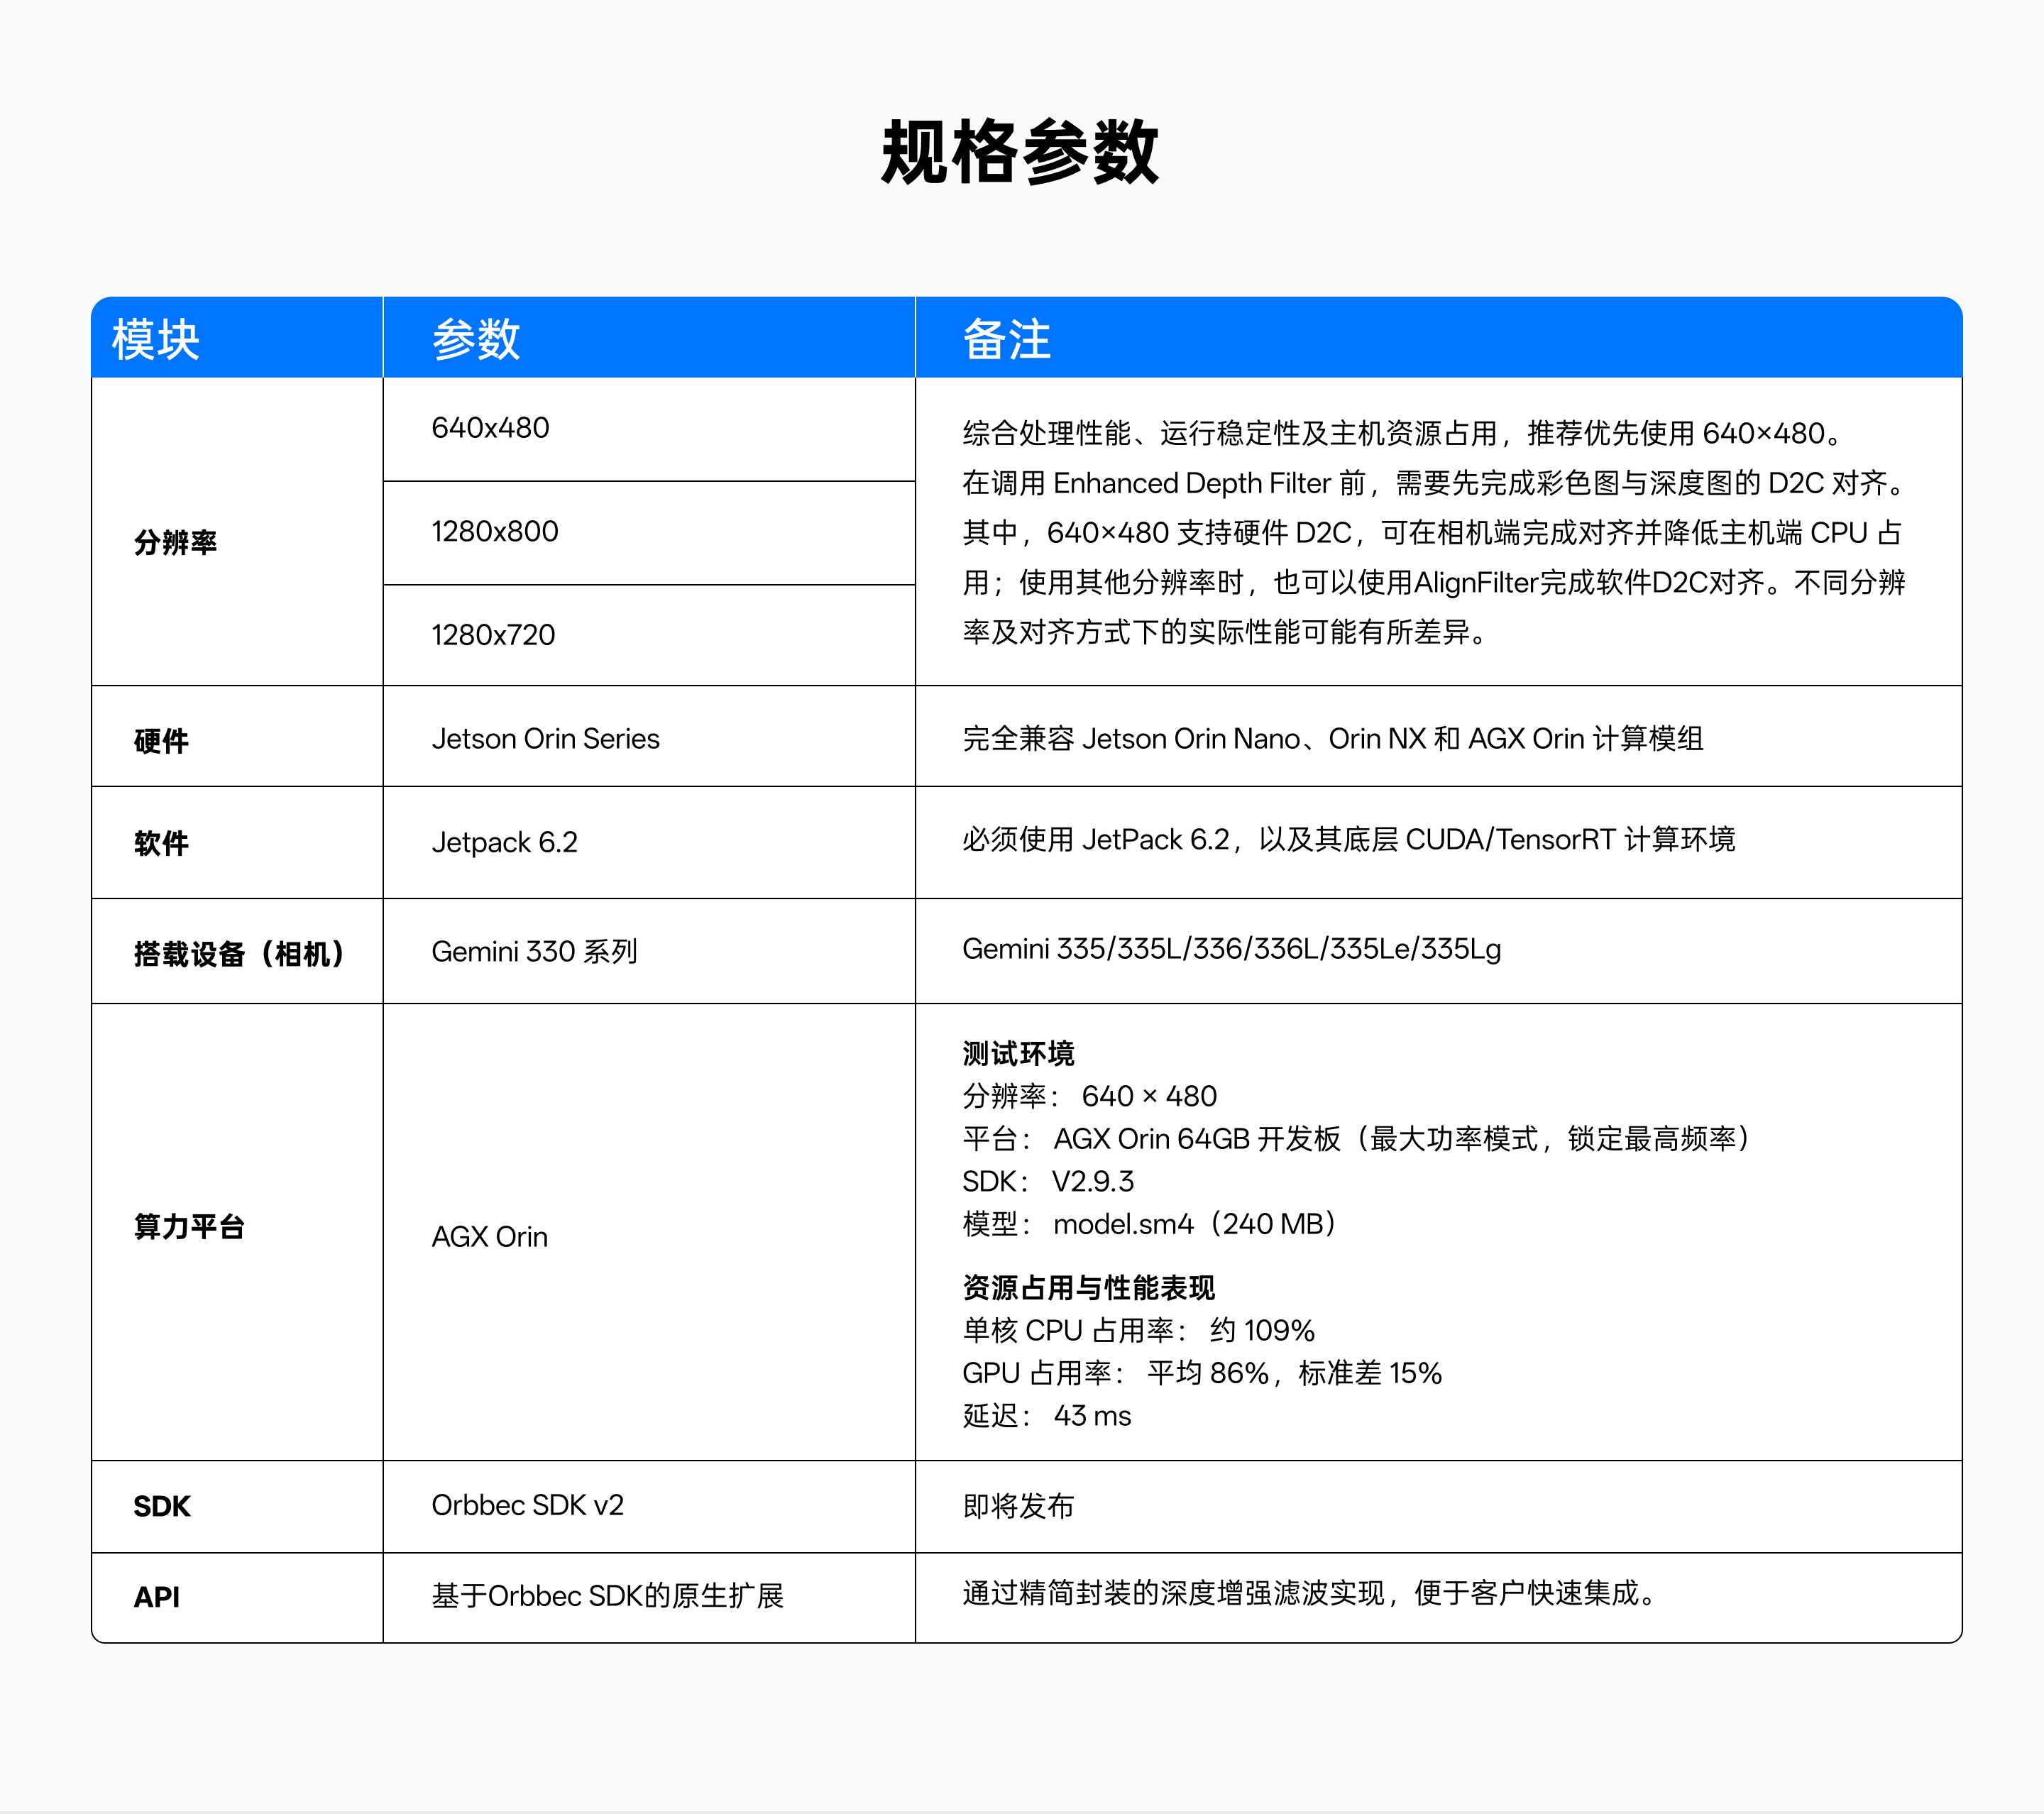Click the SDK： V2.9.3 line

pos(1048,1182)
